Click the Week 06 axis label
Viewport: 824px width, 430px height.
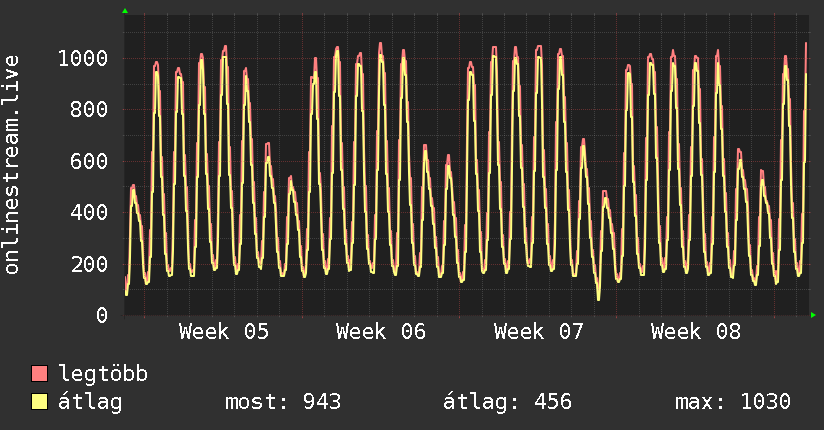381,332
